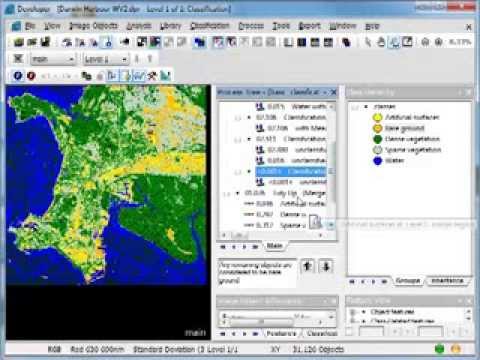Click the move process down arrow button
480x360 pixels.
point(326,267)
